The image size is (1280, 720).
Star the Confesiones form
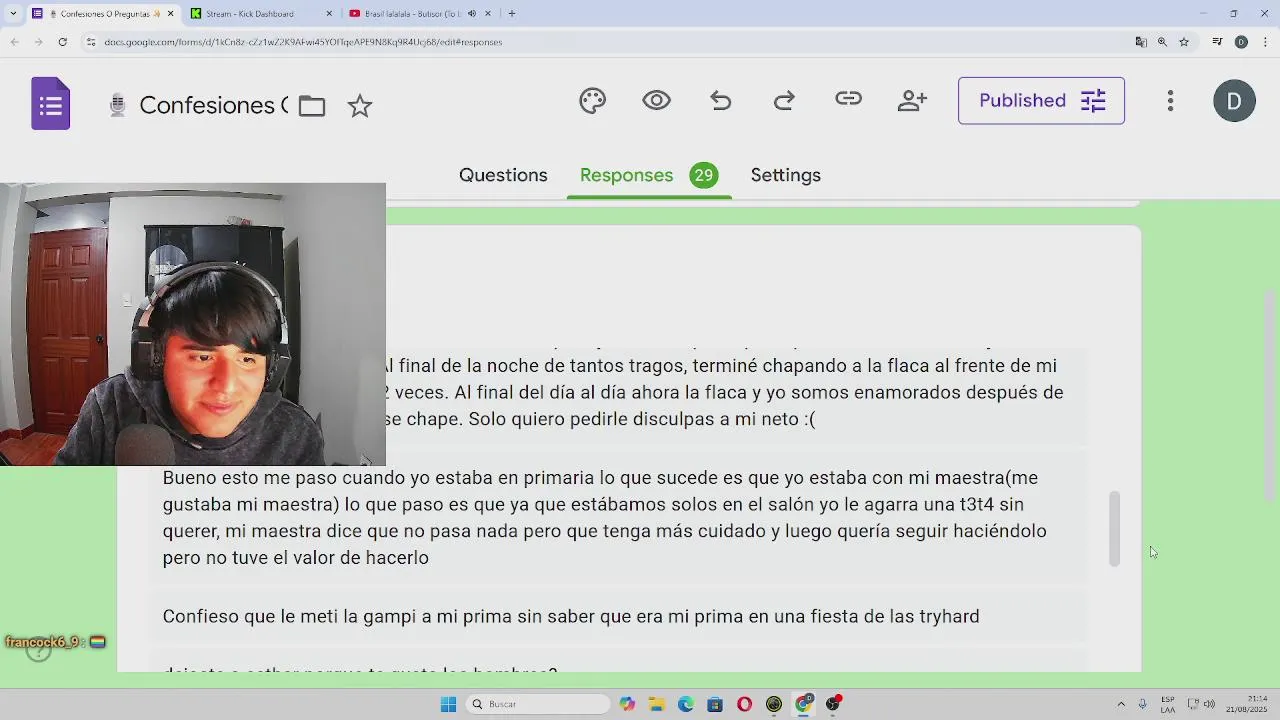(x=360, y=106)
